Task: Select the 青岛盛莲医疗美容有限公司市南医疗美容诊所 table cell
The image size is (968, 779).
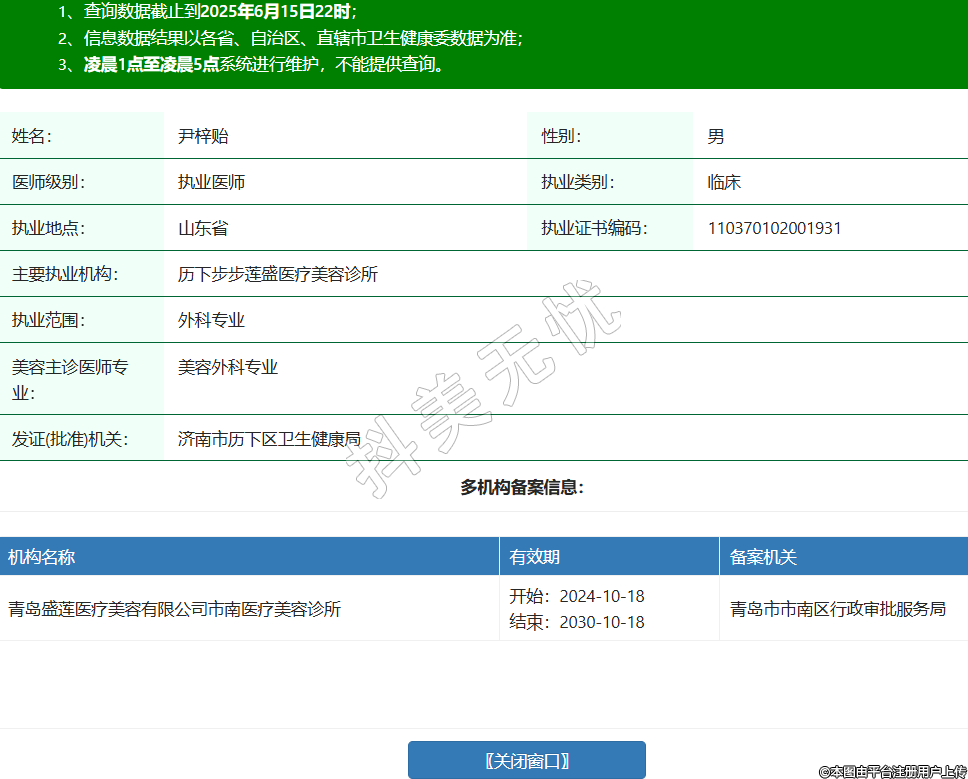Action: [x=175, y=608]
